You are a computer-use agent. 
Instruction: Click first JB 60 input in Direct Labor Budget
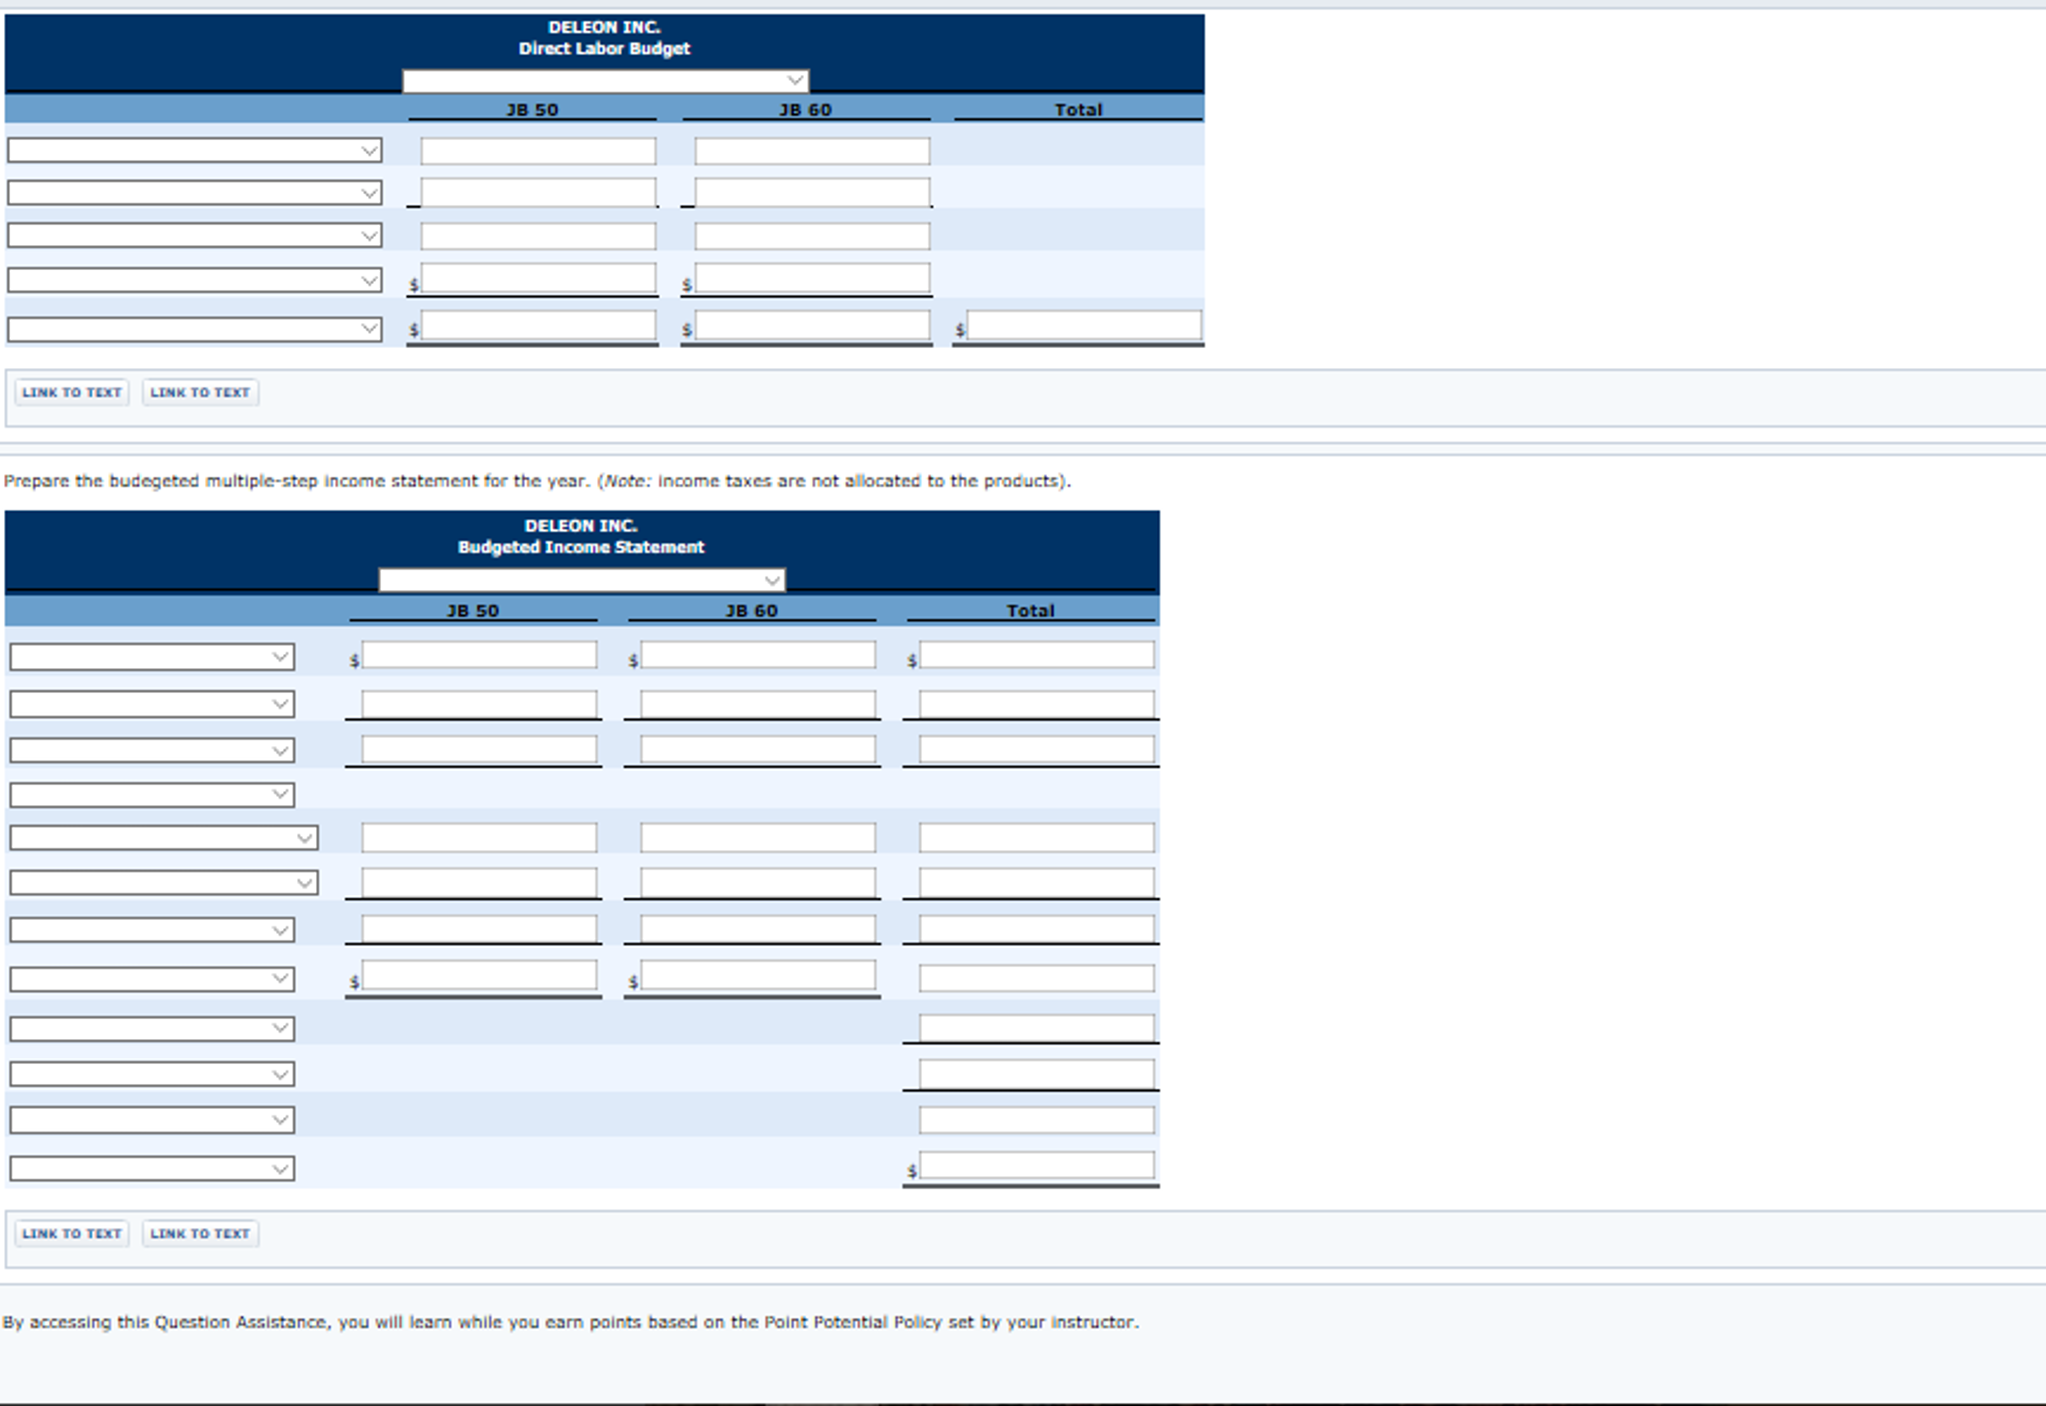[812, 151]
